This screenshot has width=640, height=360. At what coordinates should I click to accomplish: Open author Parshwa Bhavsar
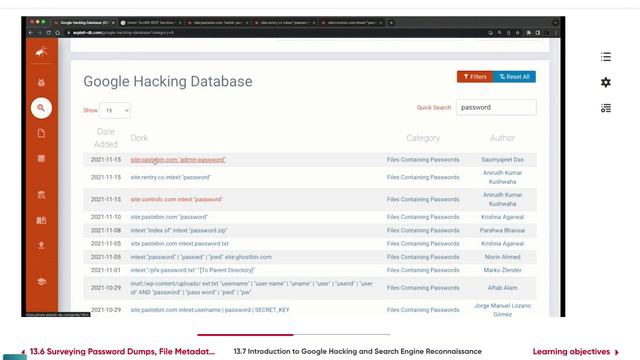coord(502,230)
